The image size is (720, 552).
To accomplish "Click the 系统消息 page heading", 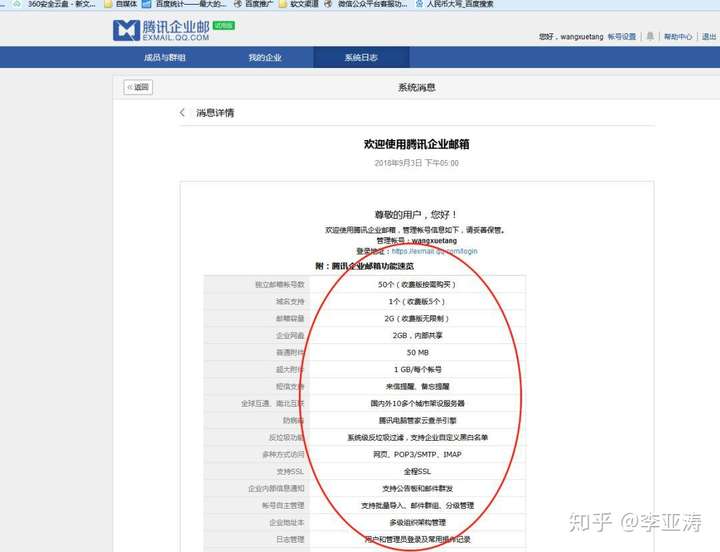I will click(x=416, y=87).
